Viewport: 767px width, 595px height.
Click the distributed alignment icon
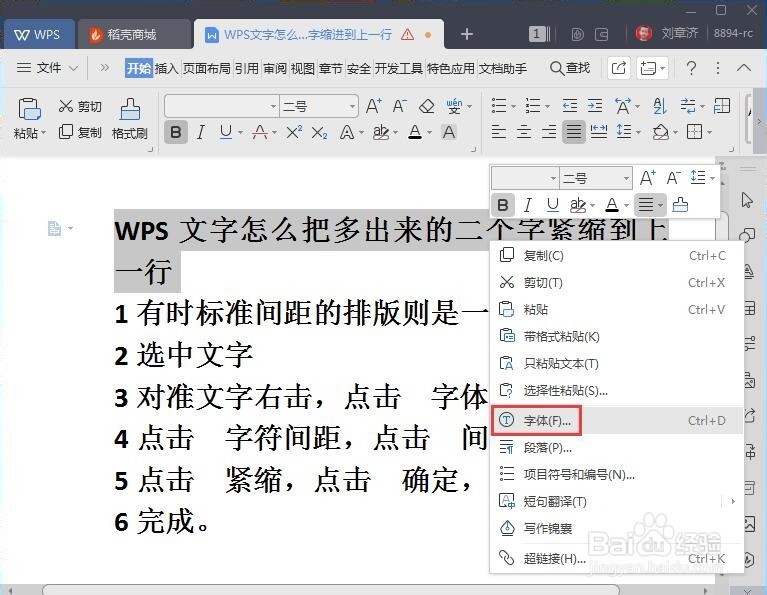click(599, 132)
